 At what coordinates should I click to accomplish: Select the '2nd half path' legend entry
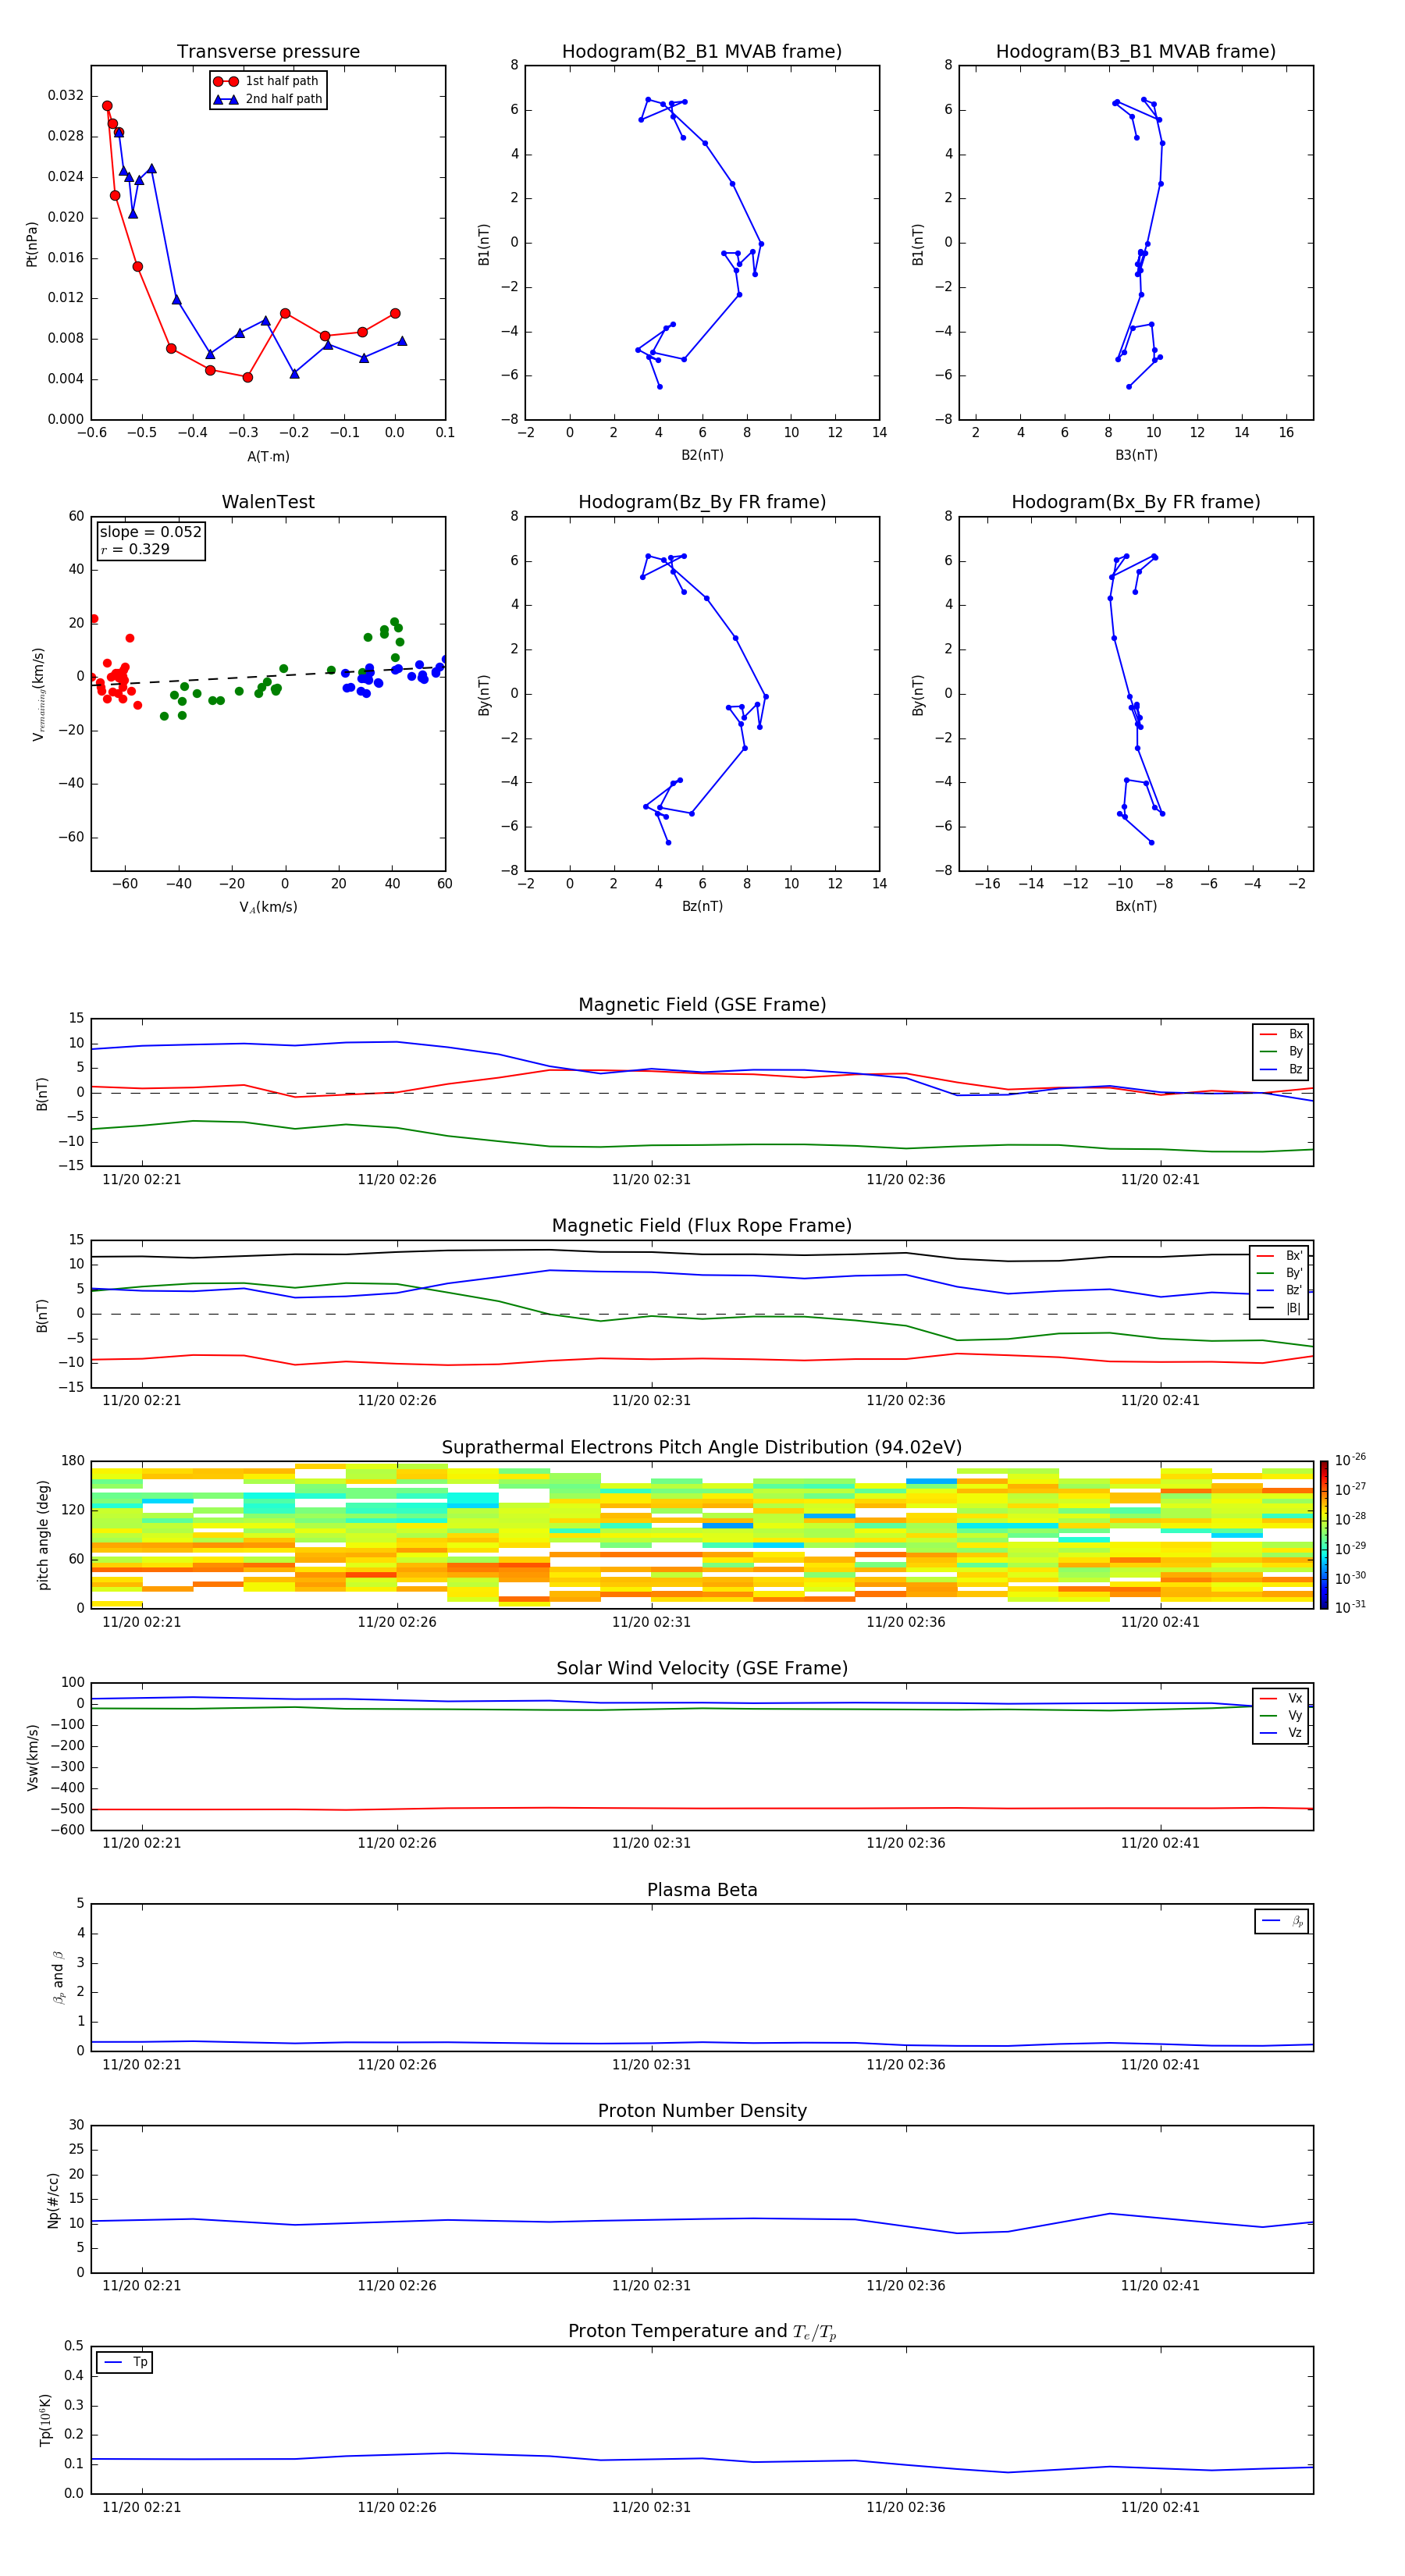coord(267,99)
